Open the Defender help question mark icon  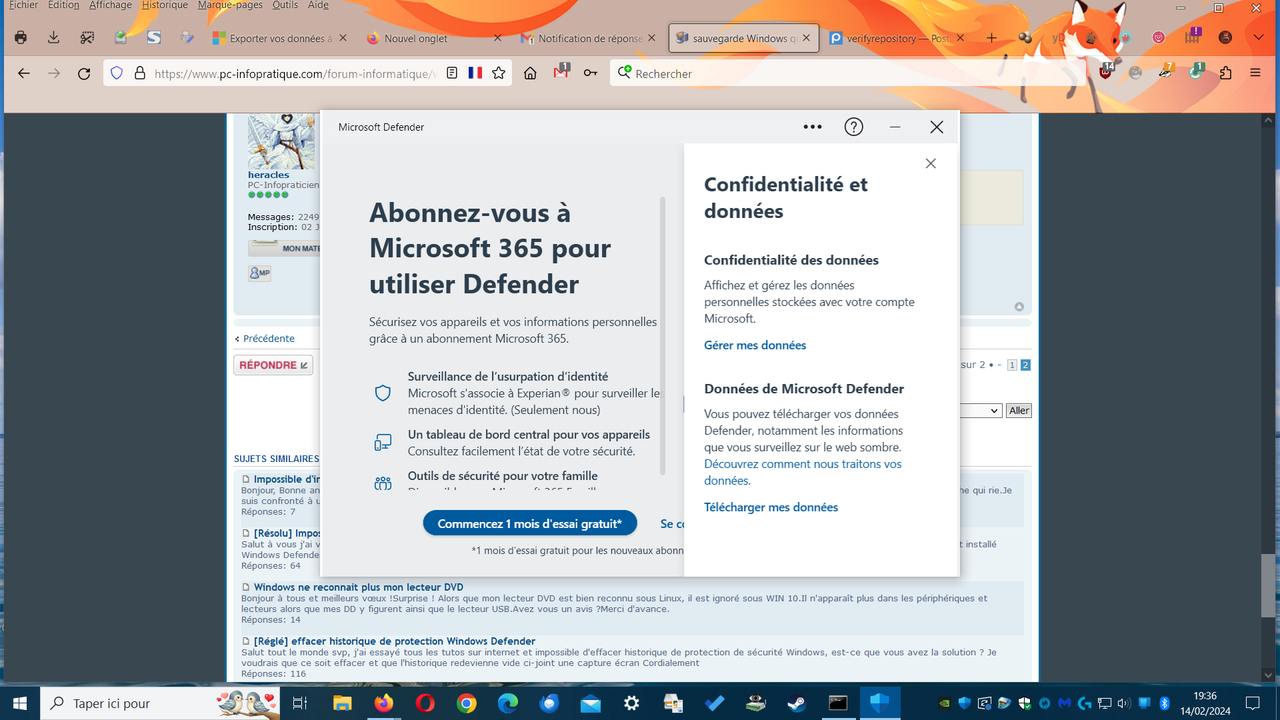coord(853,127)
